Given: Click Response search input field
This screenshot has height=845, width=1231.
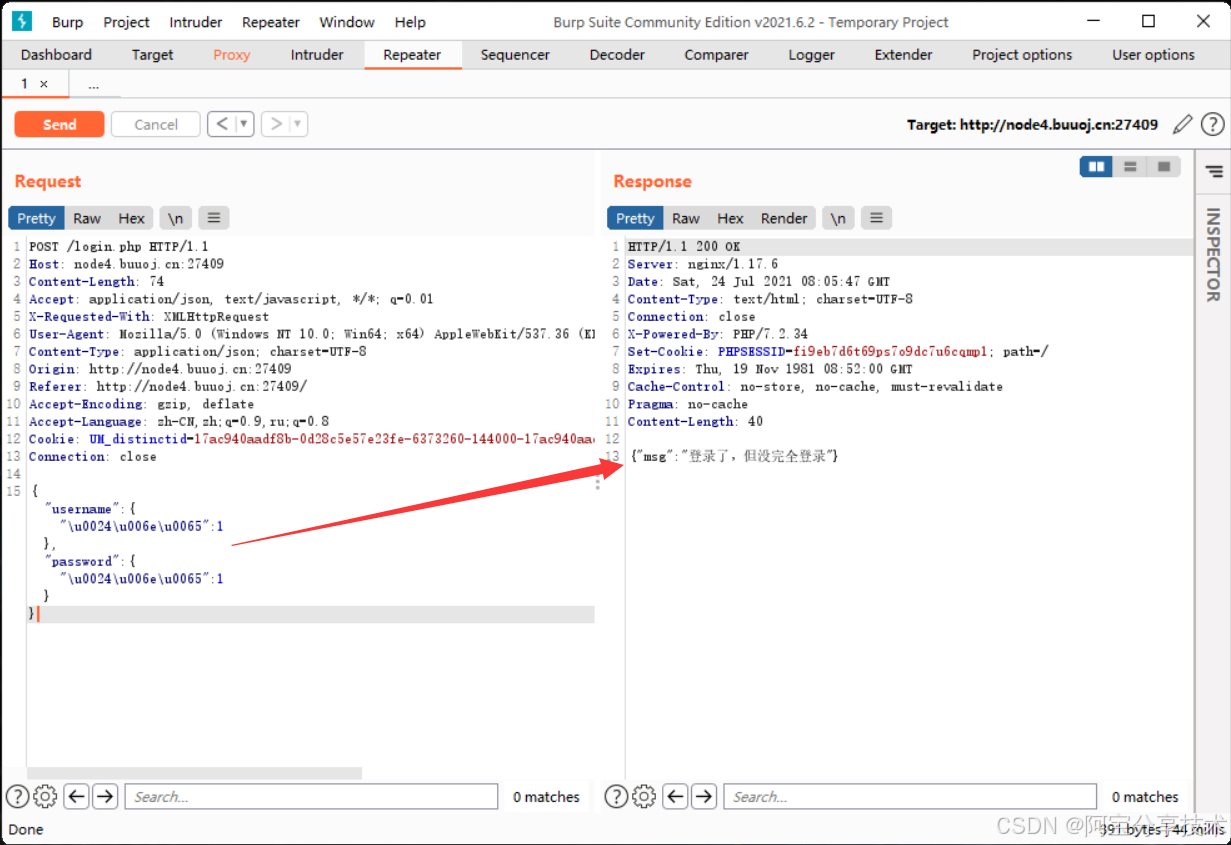Looking at the screenshot, I should [910, 797].
